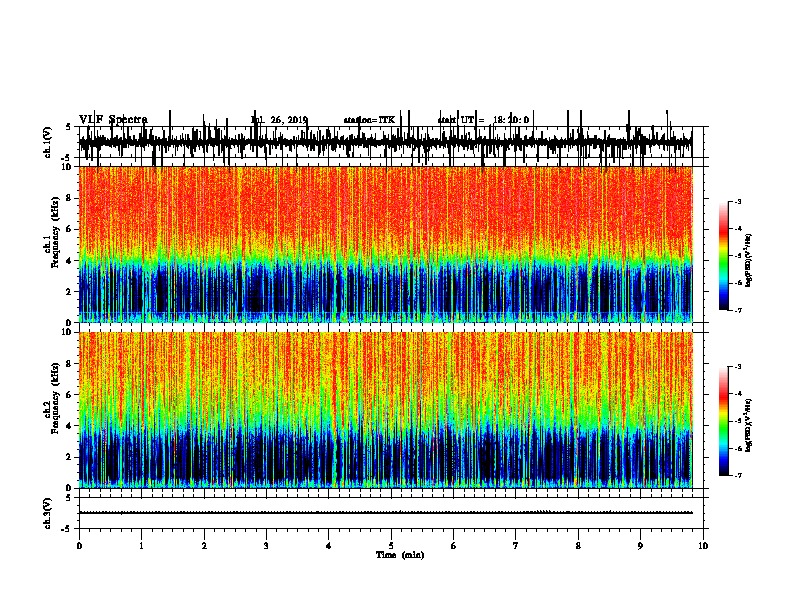Click the '4' kHz tick of ch.2 spectrogram
This screenshot has height=612, width=792.
pyautogui.click(x=70, y=426)
